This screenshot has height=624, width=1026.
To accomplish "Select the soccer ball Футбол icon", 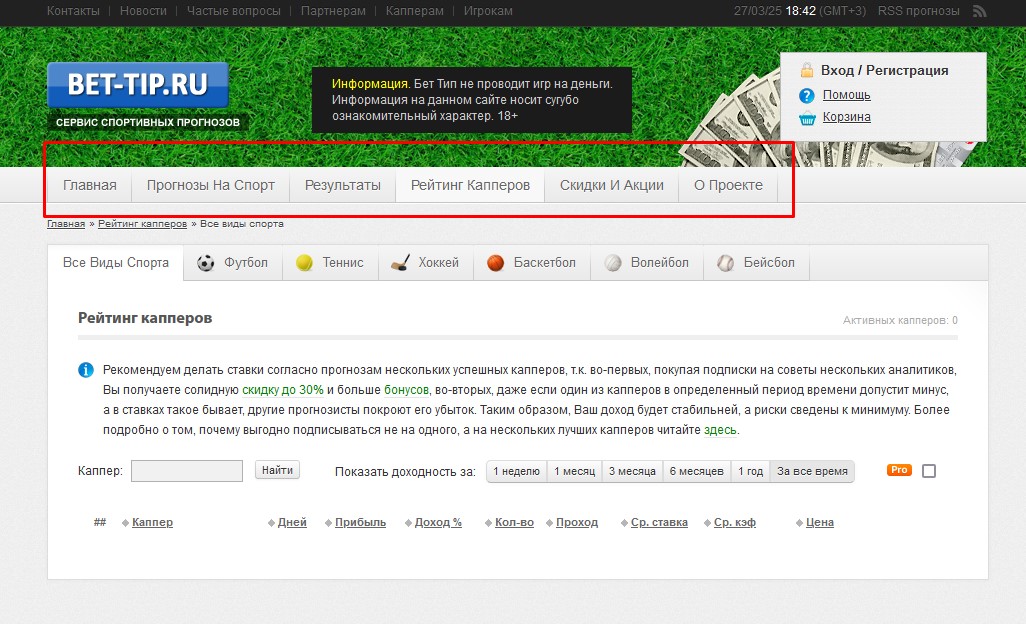I will click(x=206, y=263).
